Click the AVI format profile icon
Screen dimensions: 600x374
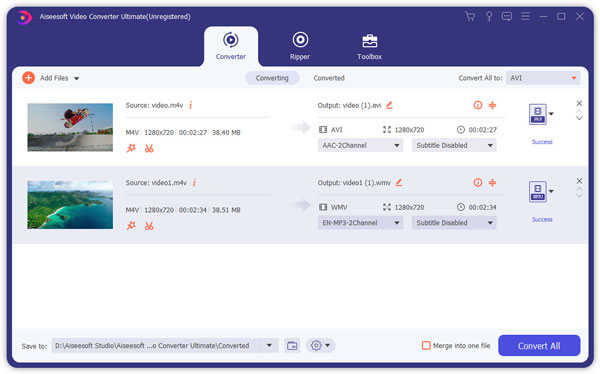(x=538, y=114)
